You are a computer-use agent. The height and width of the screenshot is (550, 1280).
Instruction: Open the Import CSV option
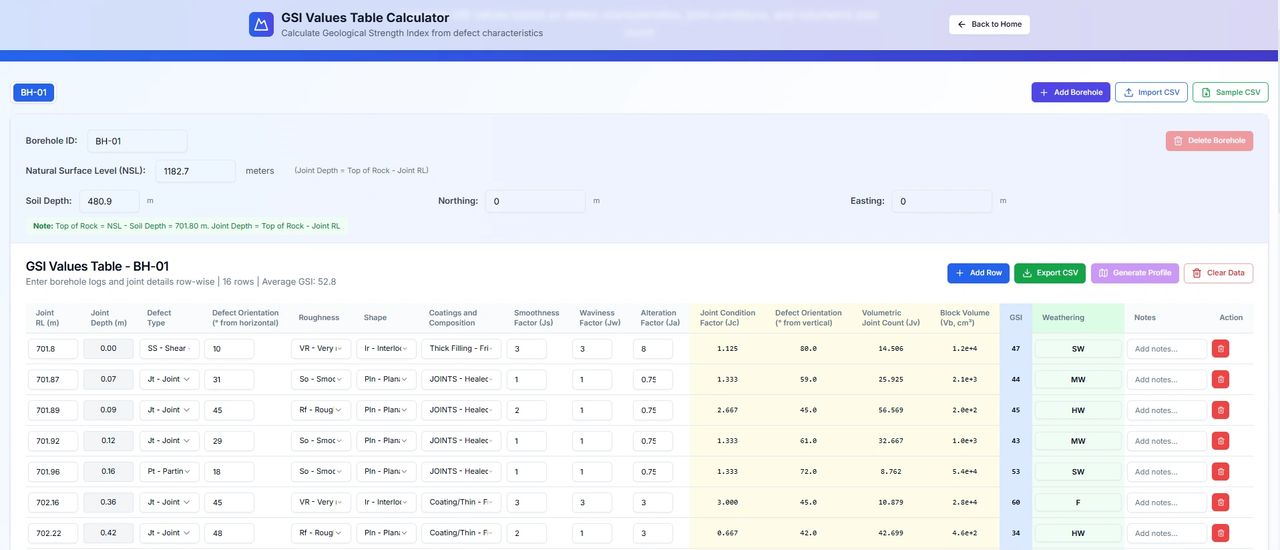coord(1151,92)
